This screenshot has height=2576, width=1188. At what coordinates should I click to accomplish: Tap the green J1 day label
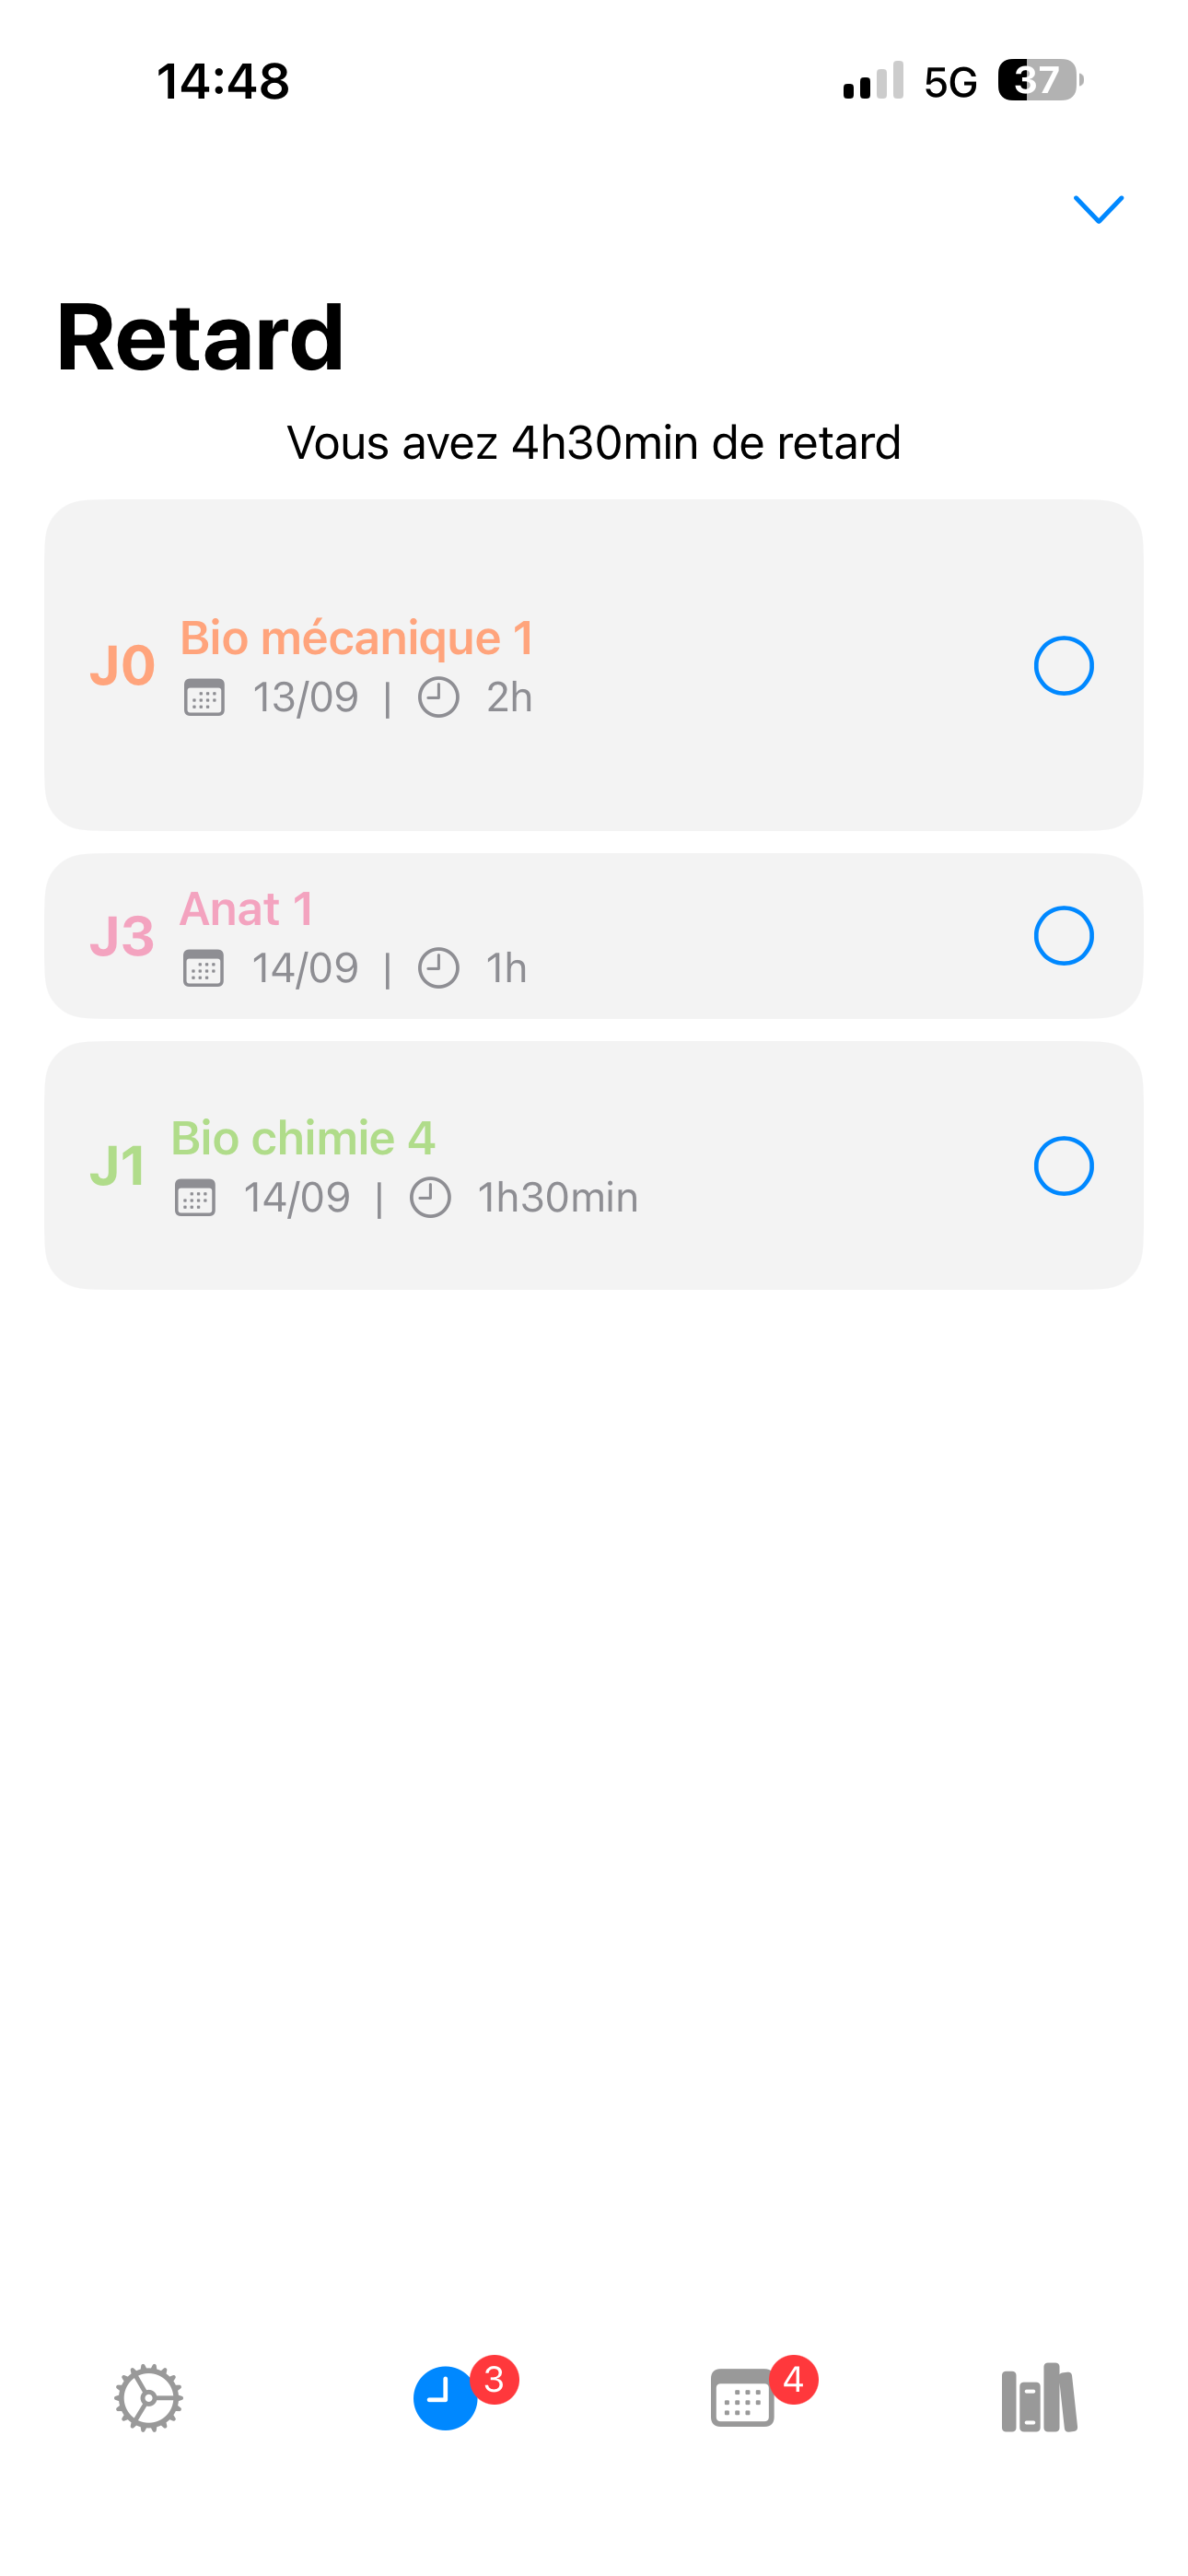(x=118, y=1166)
